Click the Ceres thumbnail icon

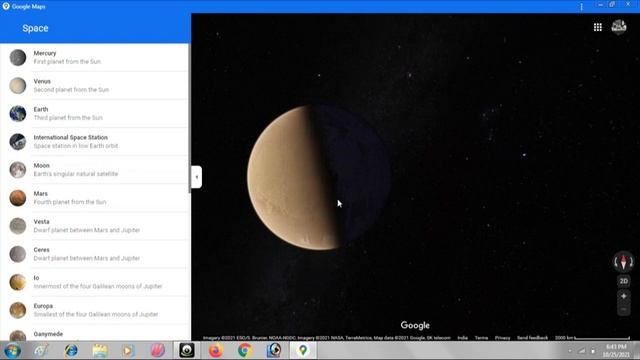(18, 254)
